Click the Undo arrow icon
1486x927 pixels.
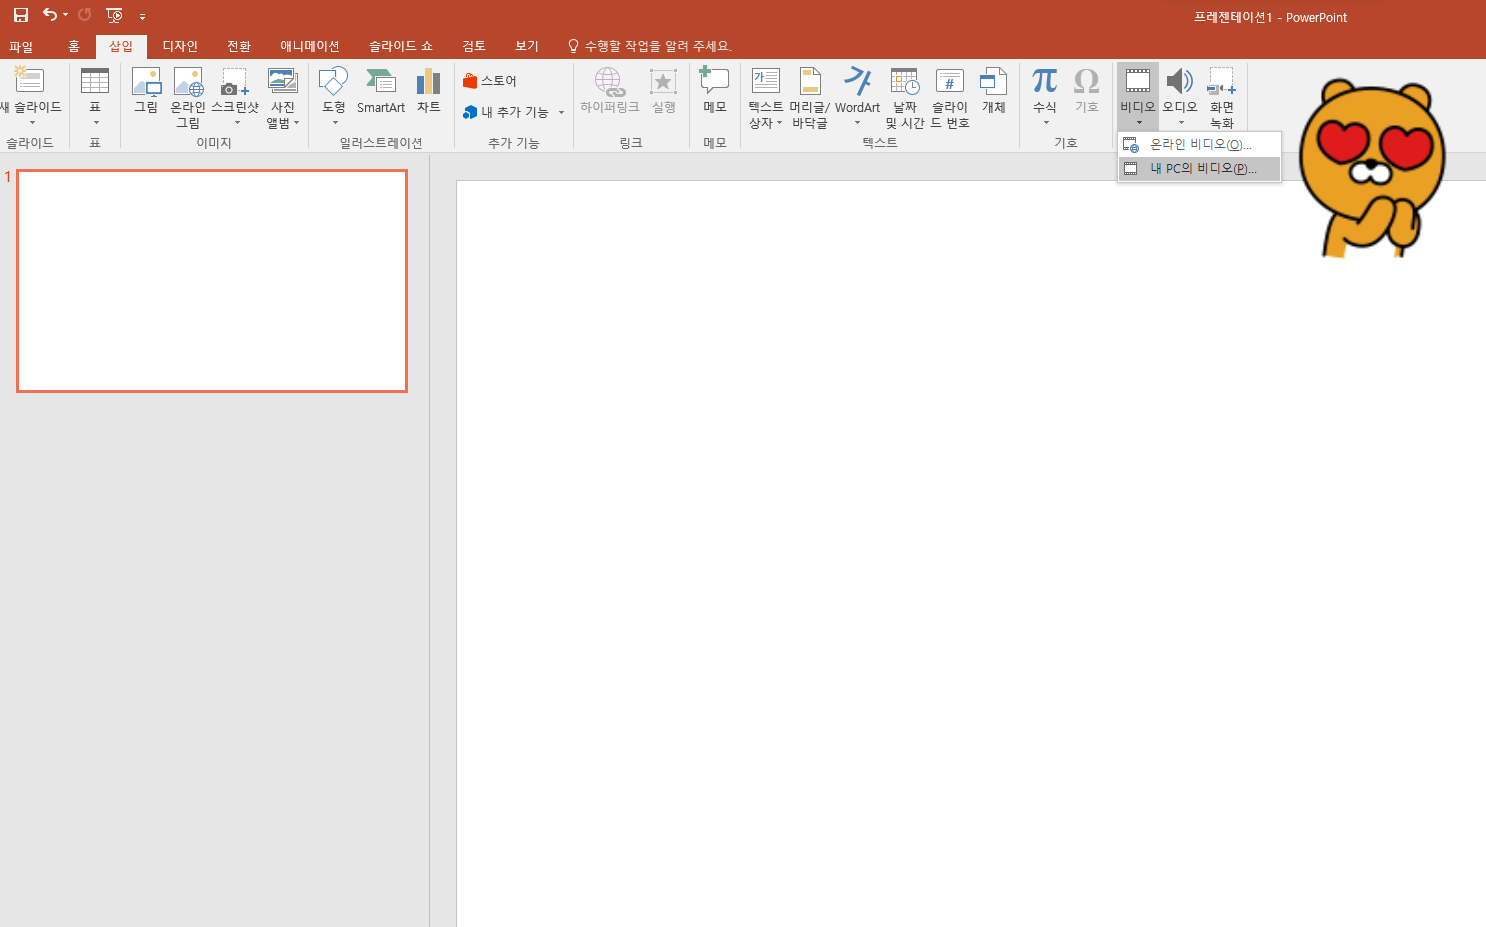(49, 15)
